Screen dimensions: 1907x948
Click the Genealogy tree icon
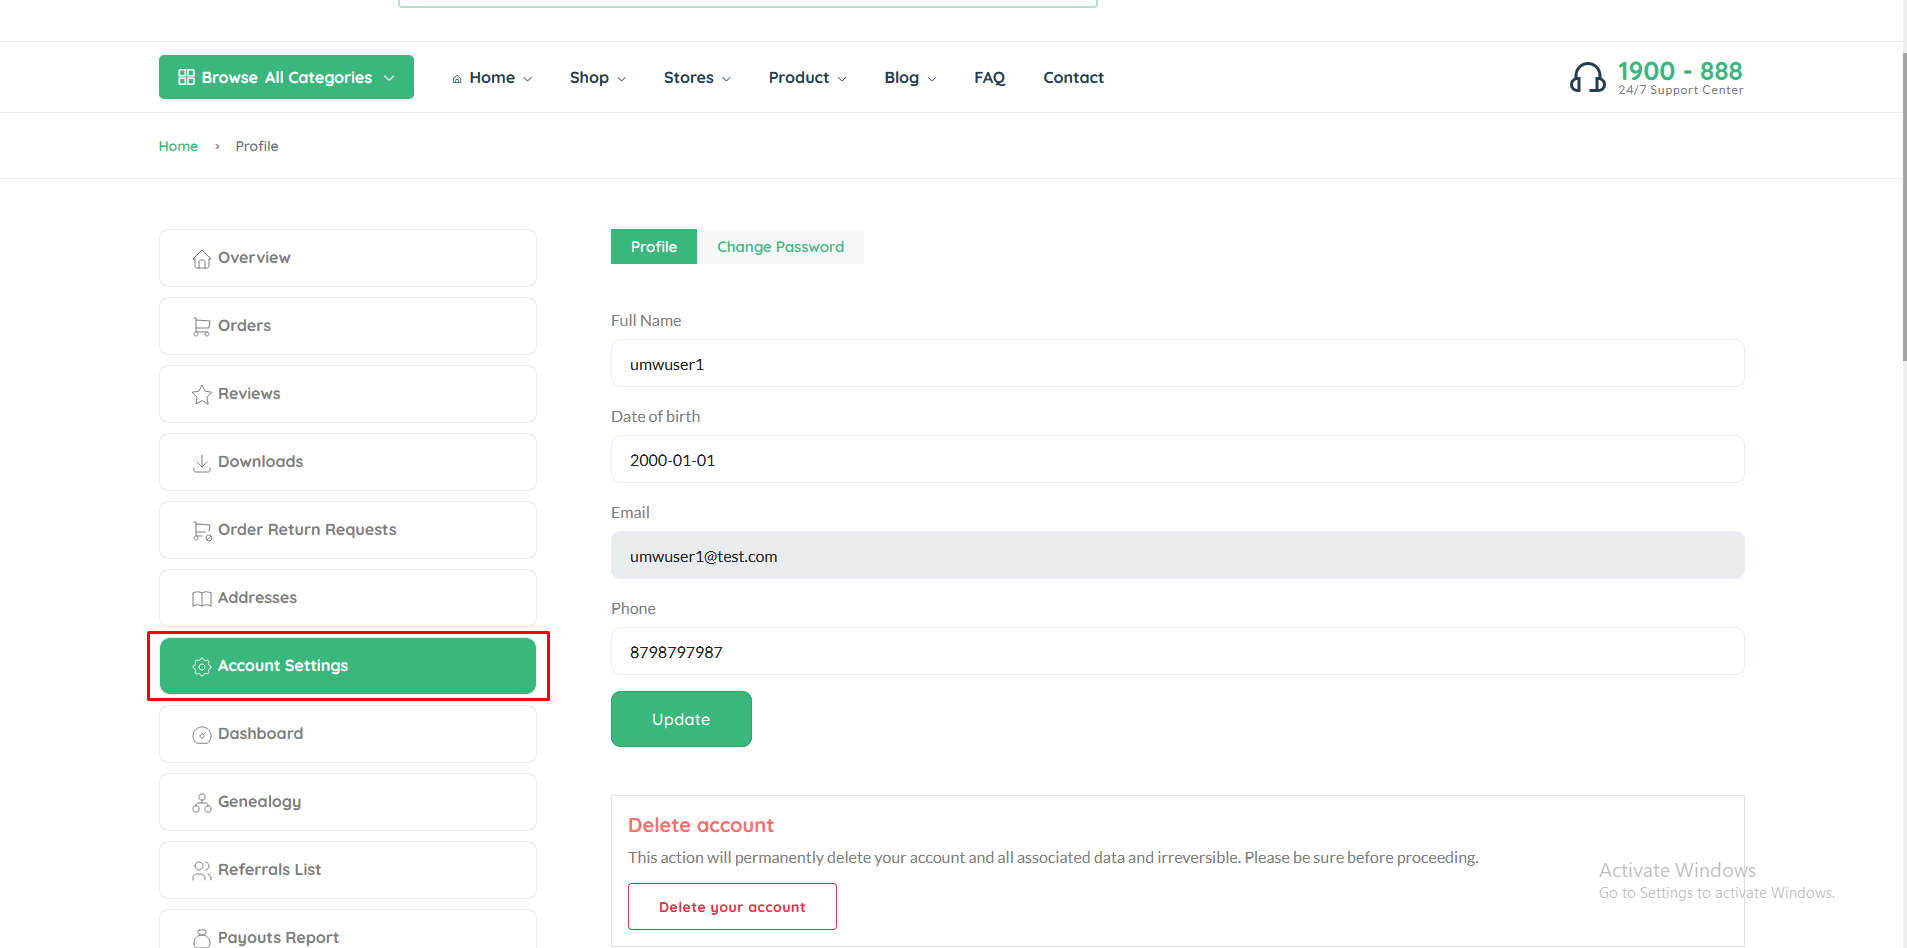(x=202, y=801)
